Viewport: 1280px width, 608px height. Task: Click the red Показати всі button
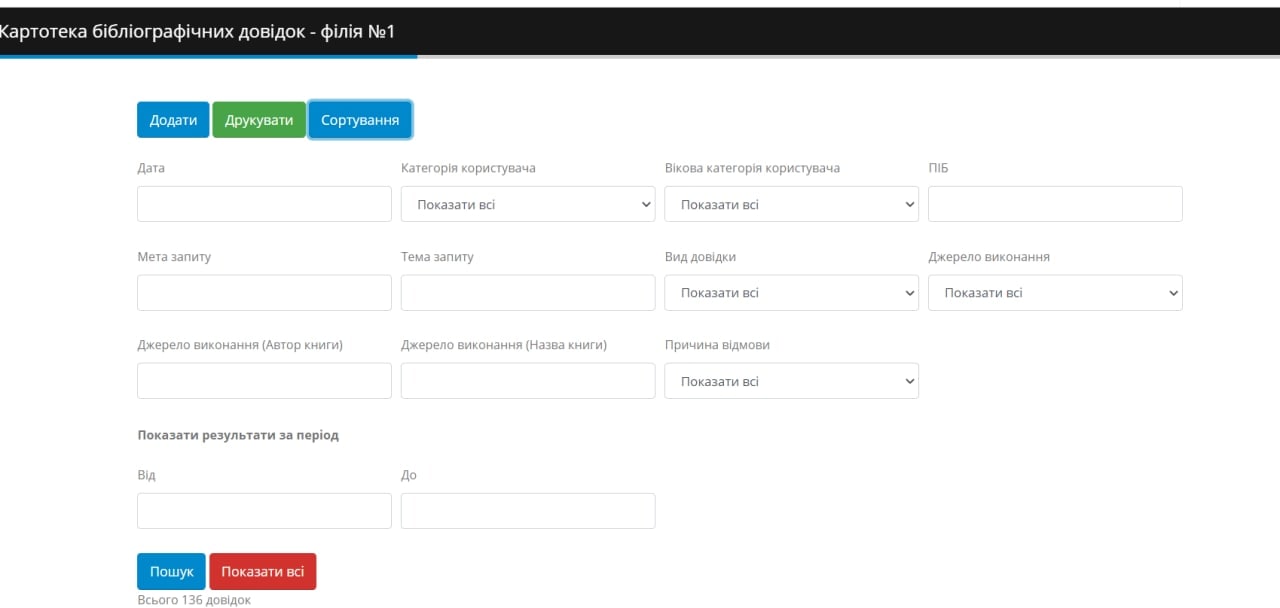click(x=263, y=572)
